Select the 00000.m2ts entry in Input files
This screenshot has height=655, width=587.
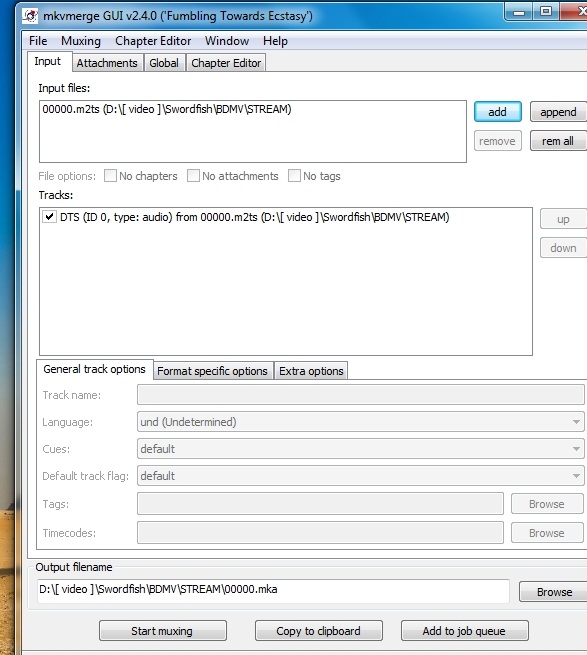(167, 109)
